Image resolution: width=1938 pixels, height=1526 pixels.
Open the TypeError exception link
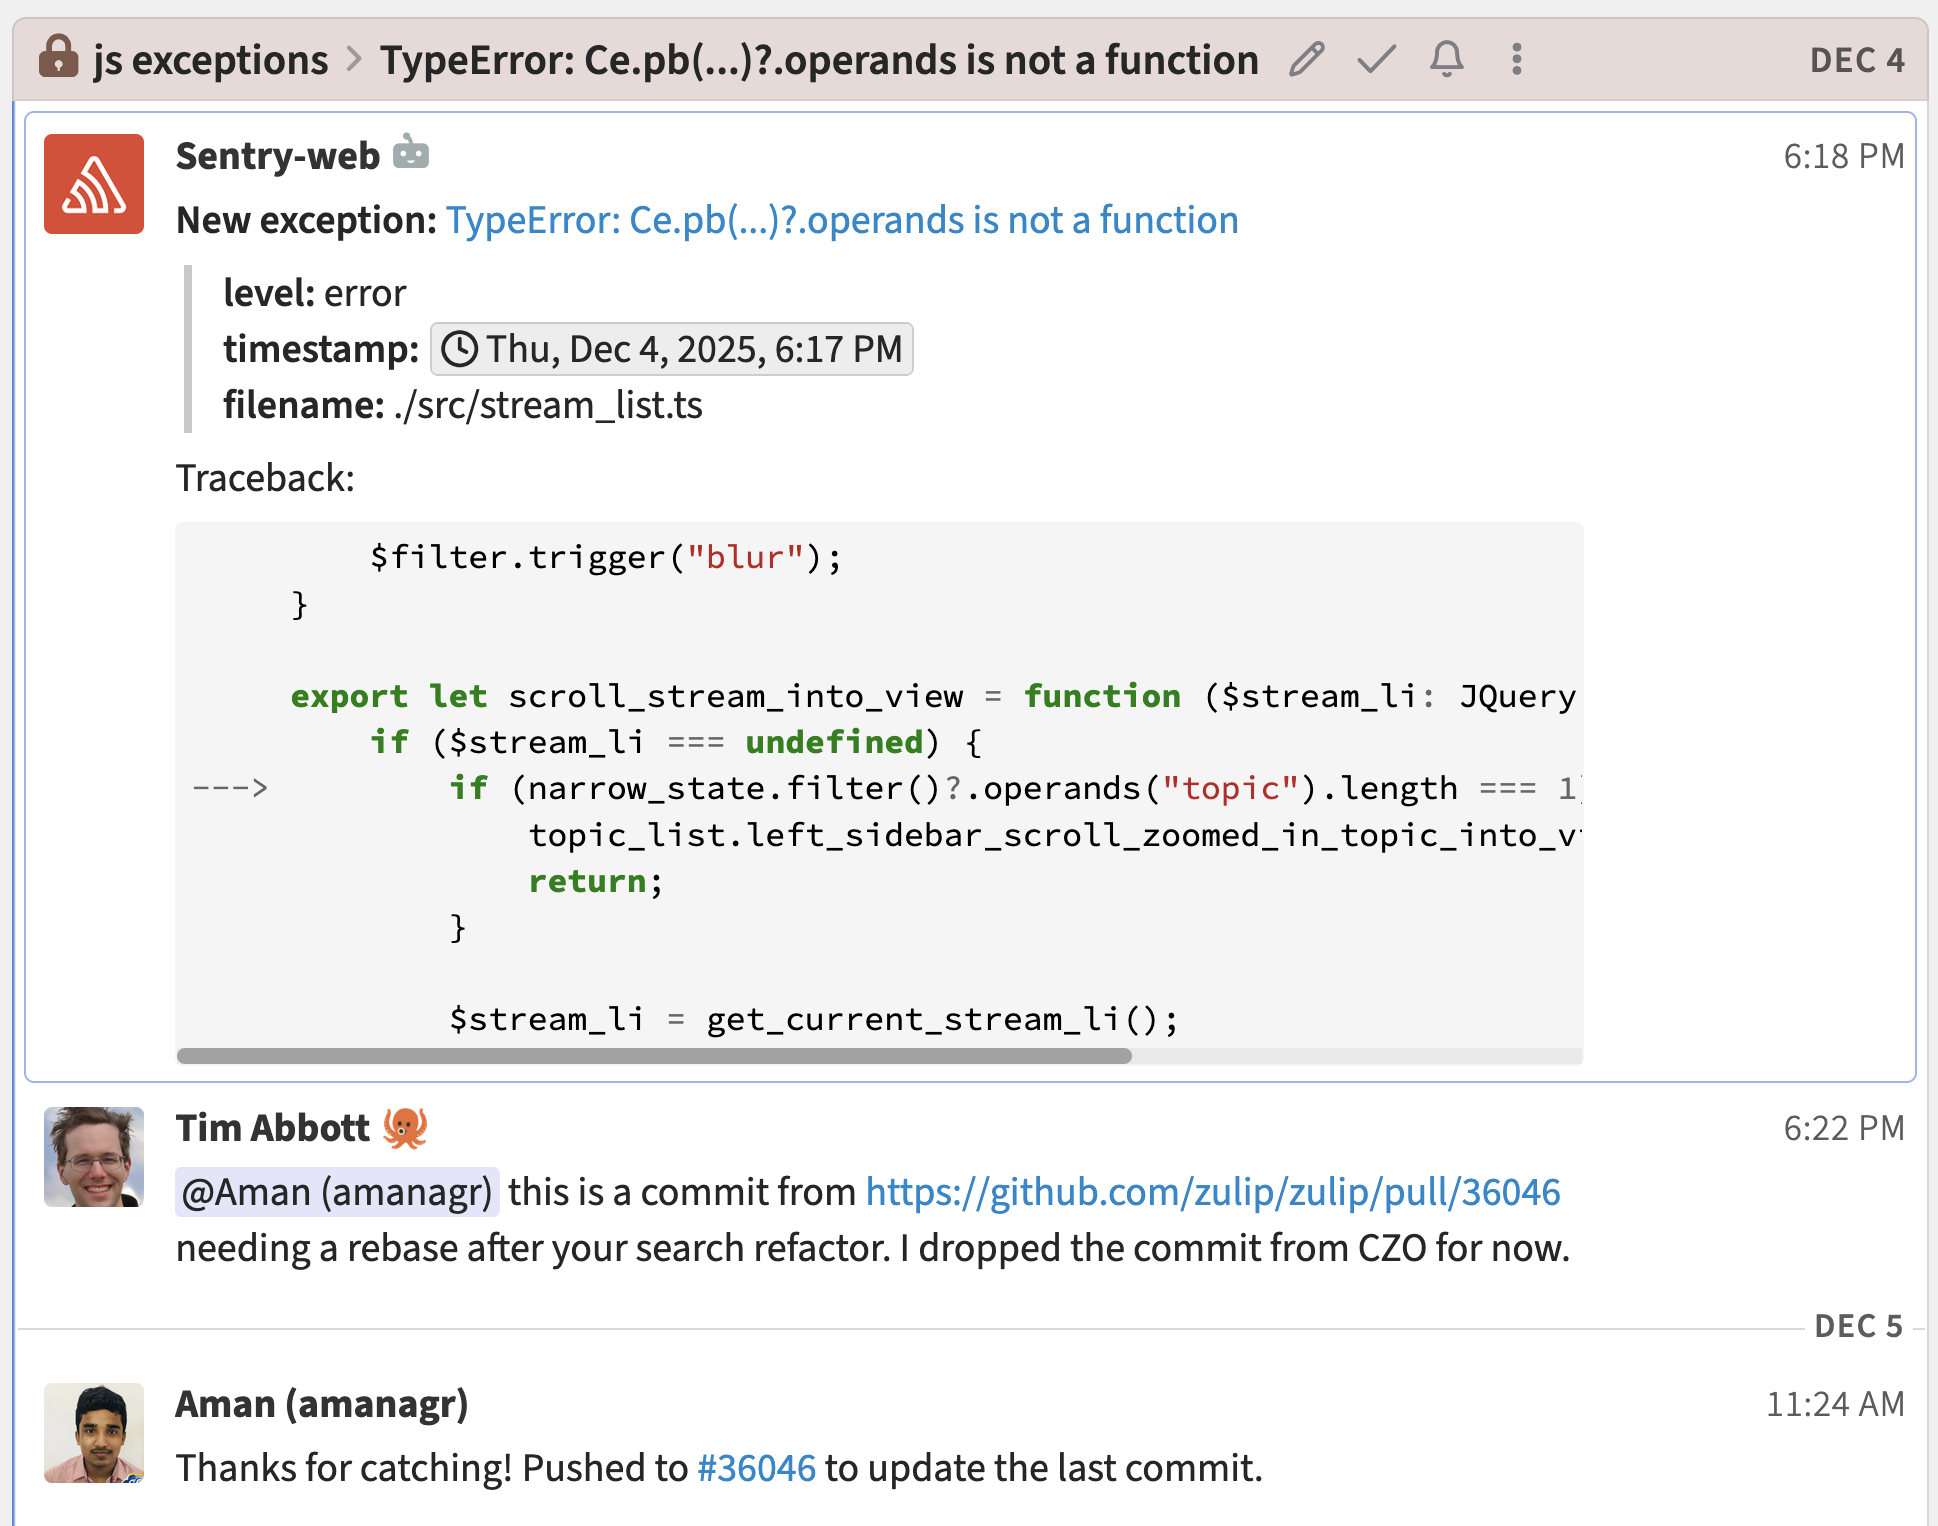[842, 220]
